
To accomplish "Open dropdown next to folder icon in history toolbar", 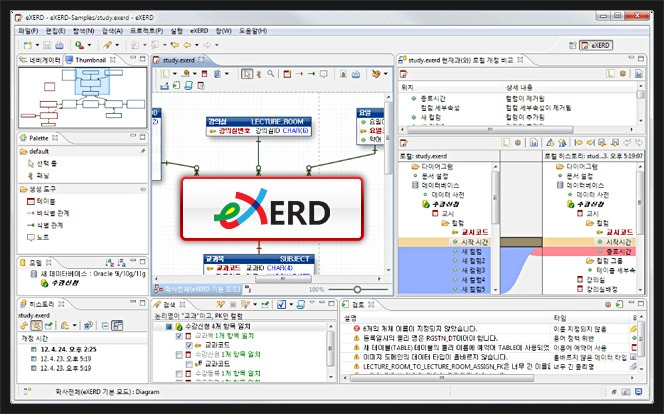I will 75,326.
